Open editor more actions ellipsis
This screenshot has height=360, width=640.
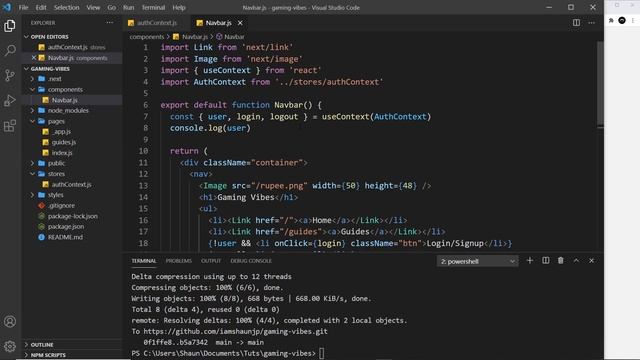pos(591,23)
